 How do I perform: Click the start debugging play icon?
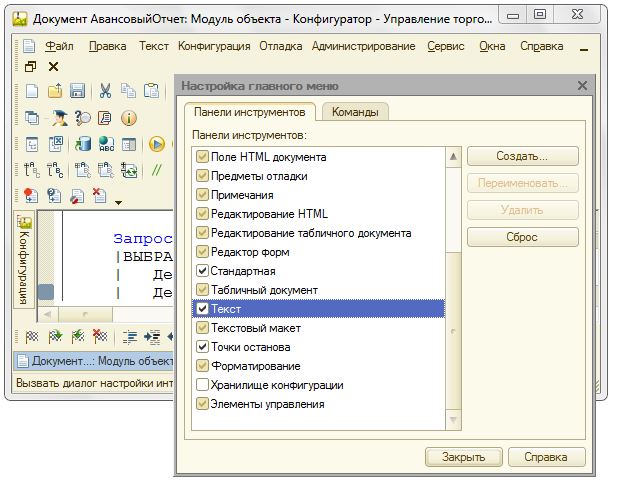(157, 144)
